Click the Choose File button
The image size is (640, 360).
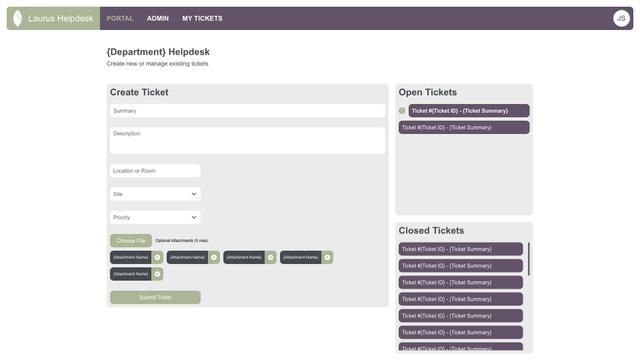[x=131, y=240]
